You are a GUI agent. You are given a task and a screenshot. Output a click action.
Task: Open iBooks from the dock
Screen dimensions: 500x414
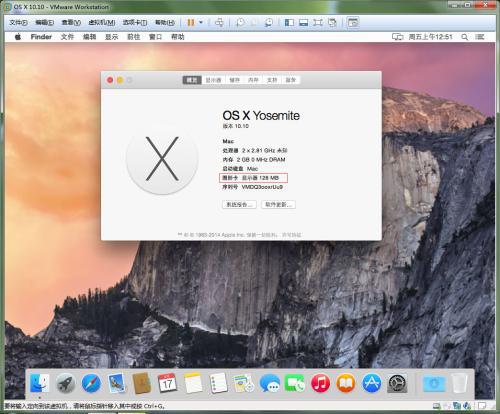click(x=346, y=383)
